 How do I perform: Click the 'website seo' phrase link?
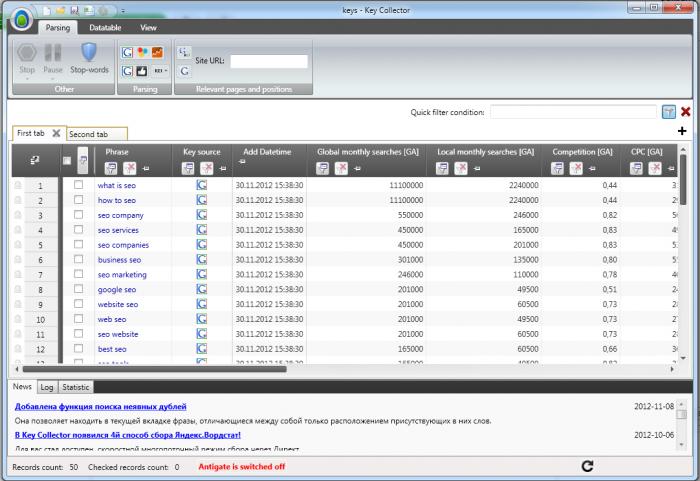coord(118,304)
